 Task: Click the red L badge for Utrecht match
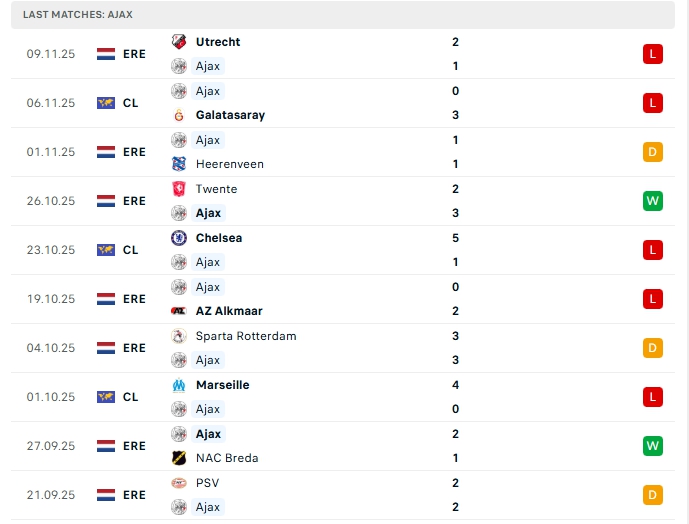pos(653,54)
